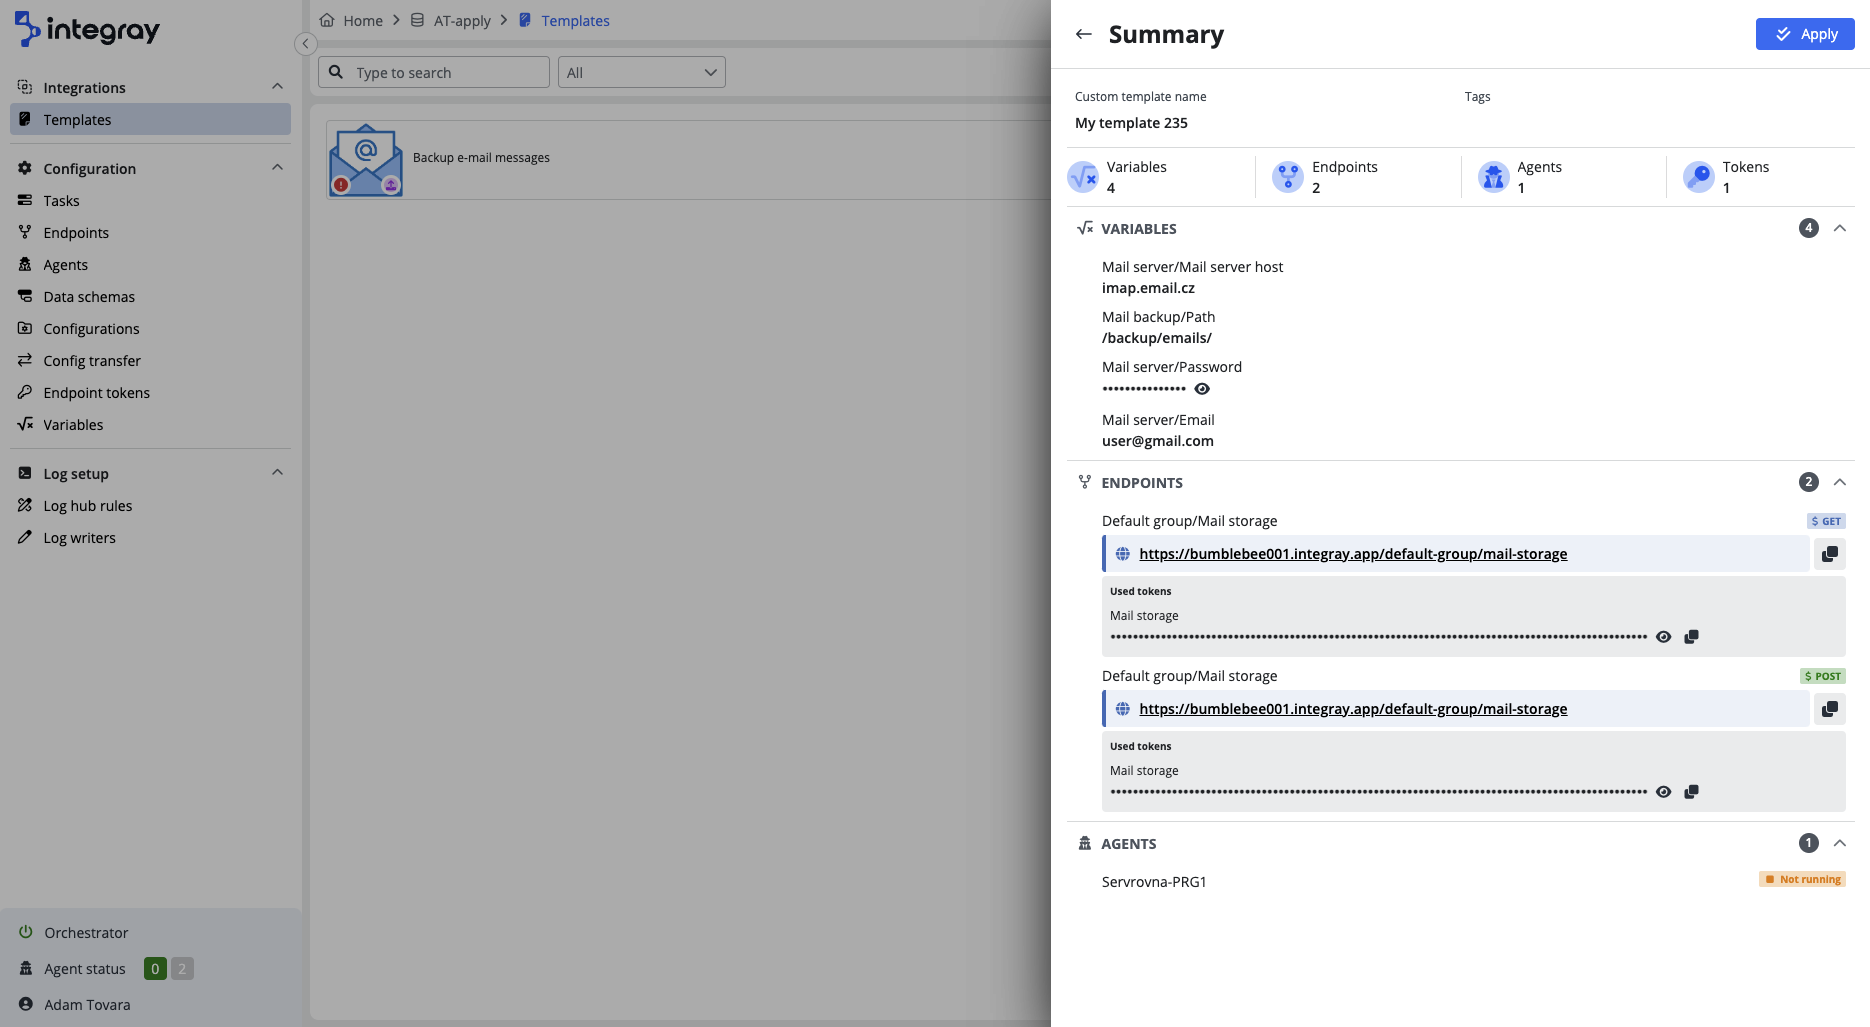Click the back arrow beside Summary
The width and height of the screenshot is (1870, 1027).
pos(1083,34)
